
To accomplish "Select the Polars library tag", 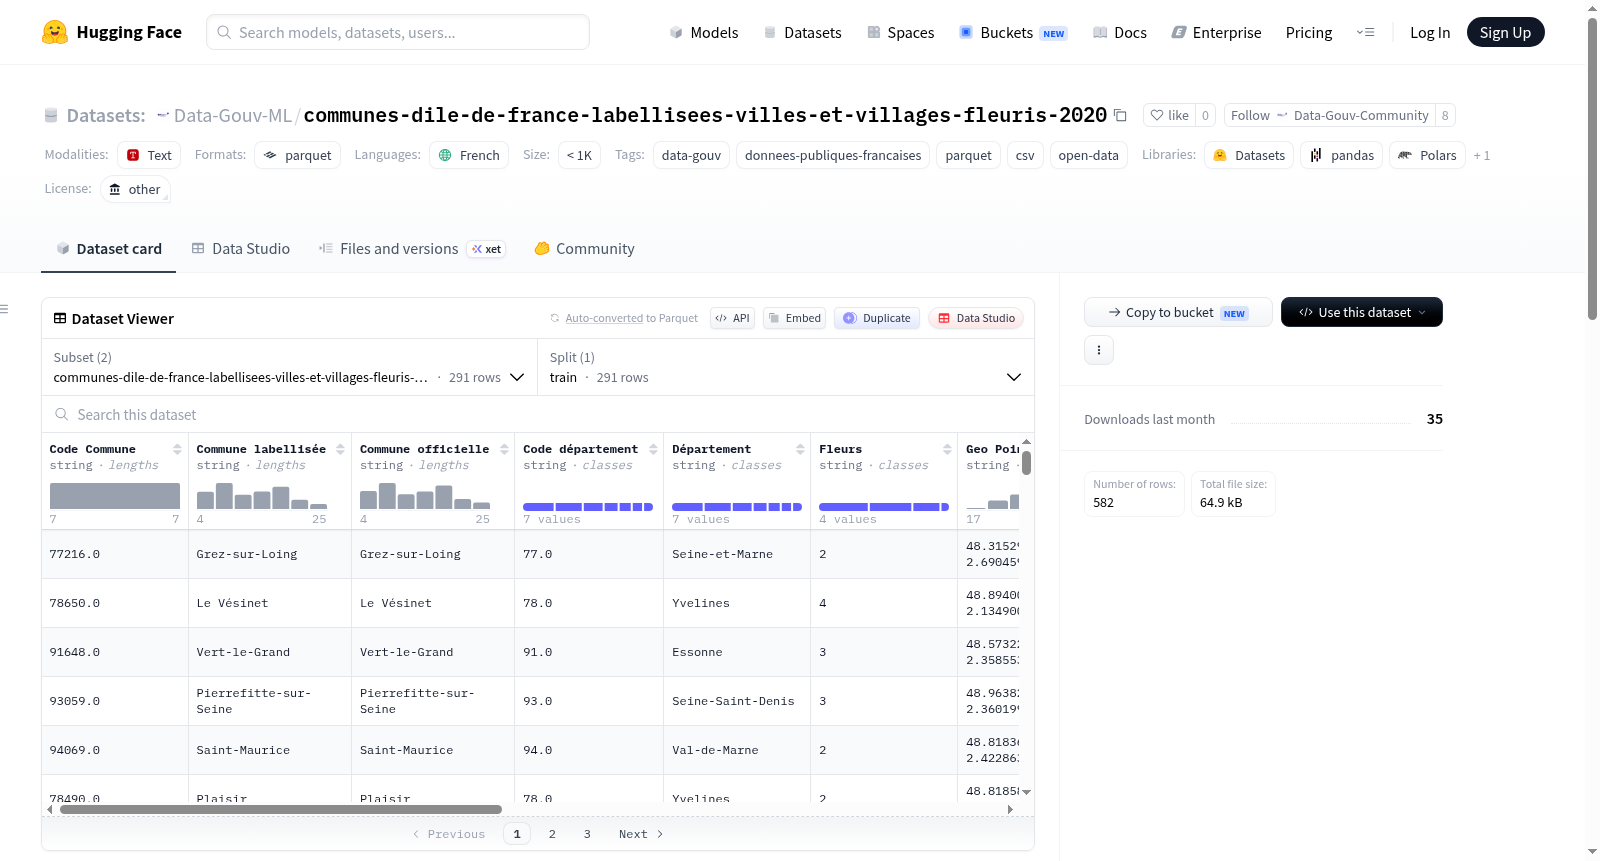I will [x=1427, y=155].
